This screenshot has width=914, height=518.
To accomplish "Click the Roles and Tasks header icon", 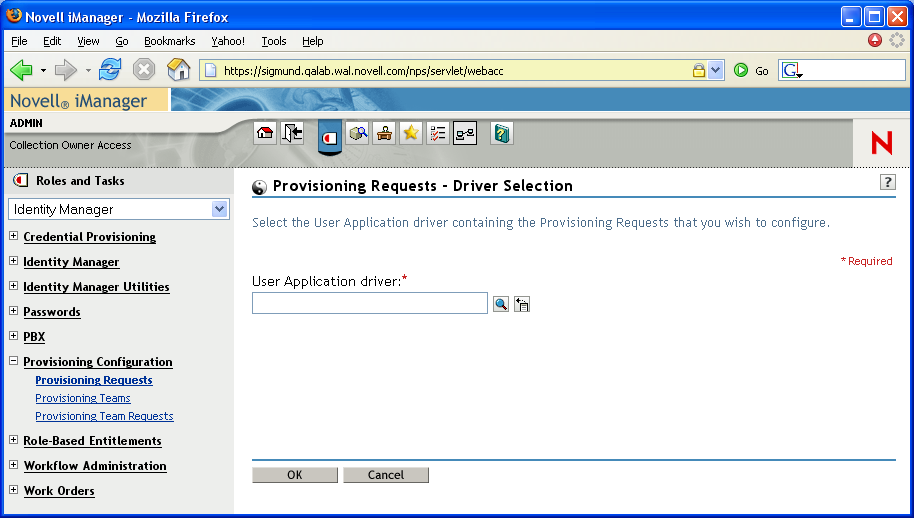I will pyautogui.click(x=20, y=181).
